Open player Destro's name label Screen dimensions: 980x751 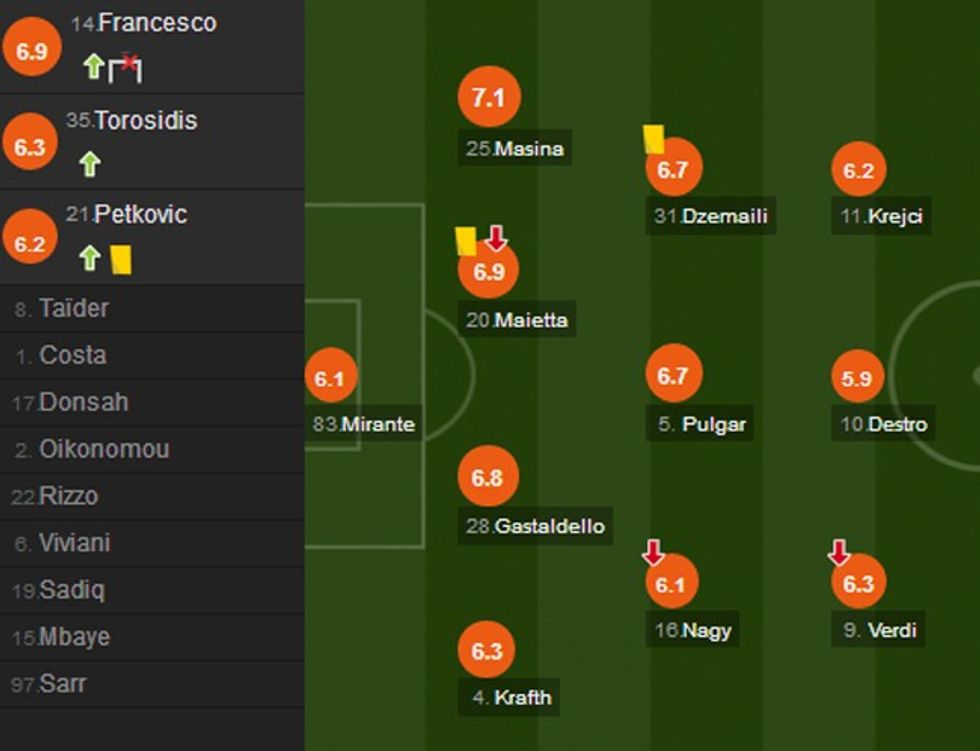(884, 424)
